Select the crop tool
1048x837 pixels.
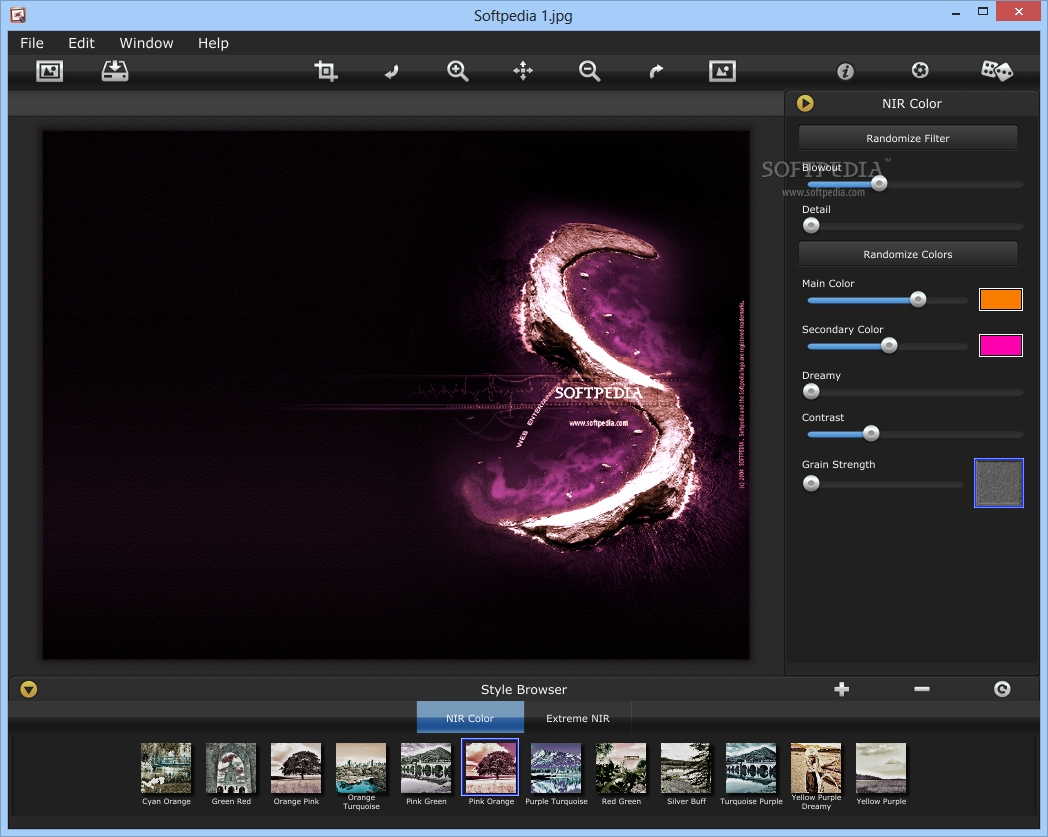pyautogui.click(x=326, y=71)
